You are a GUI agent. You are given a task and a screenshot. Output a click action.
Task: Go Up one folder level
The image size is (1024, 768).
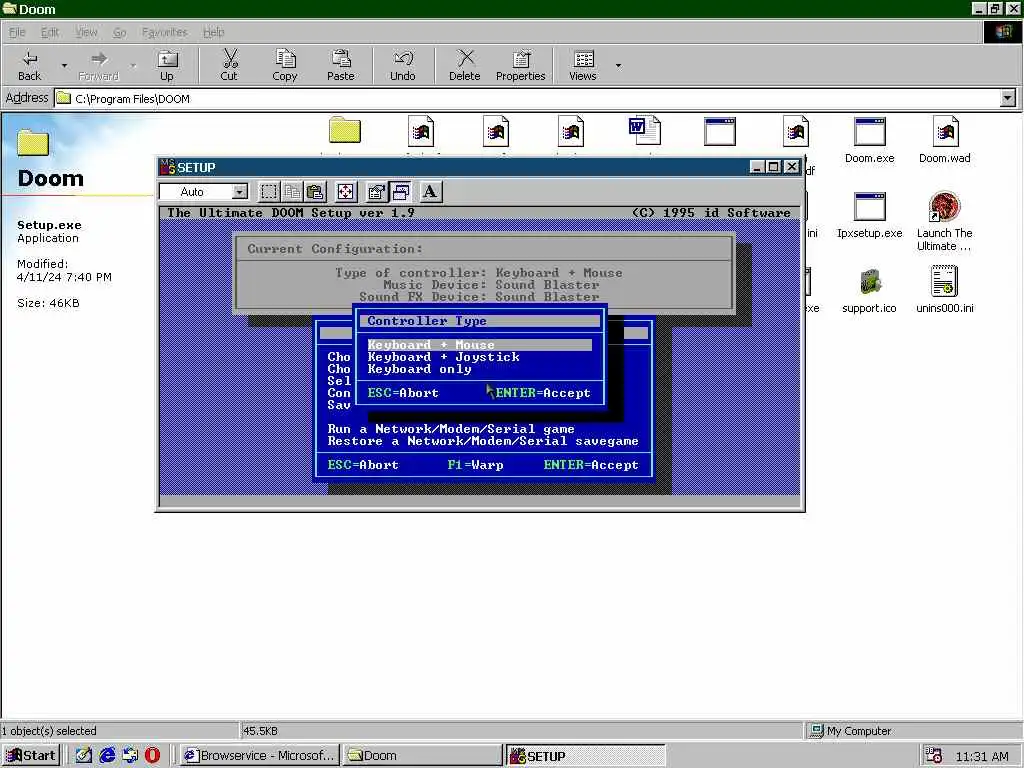click(x=167, y=65)
